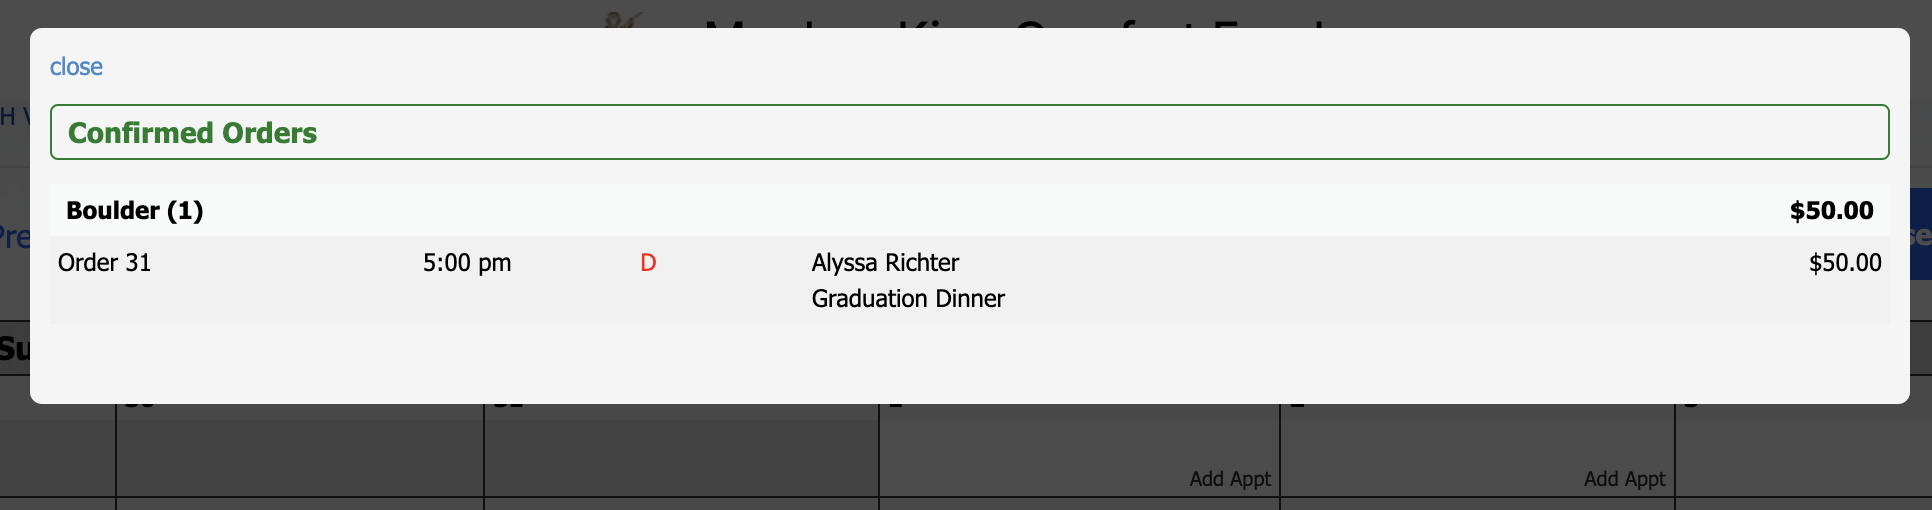Click customer name Alyssa Richter
Image resolution: width=1932 pixels, height=510 pixels.
[885, 263]
